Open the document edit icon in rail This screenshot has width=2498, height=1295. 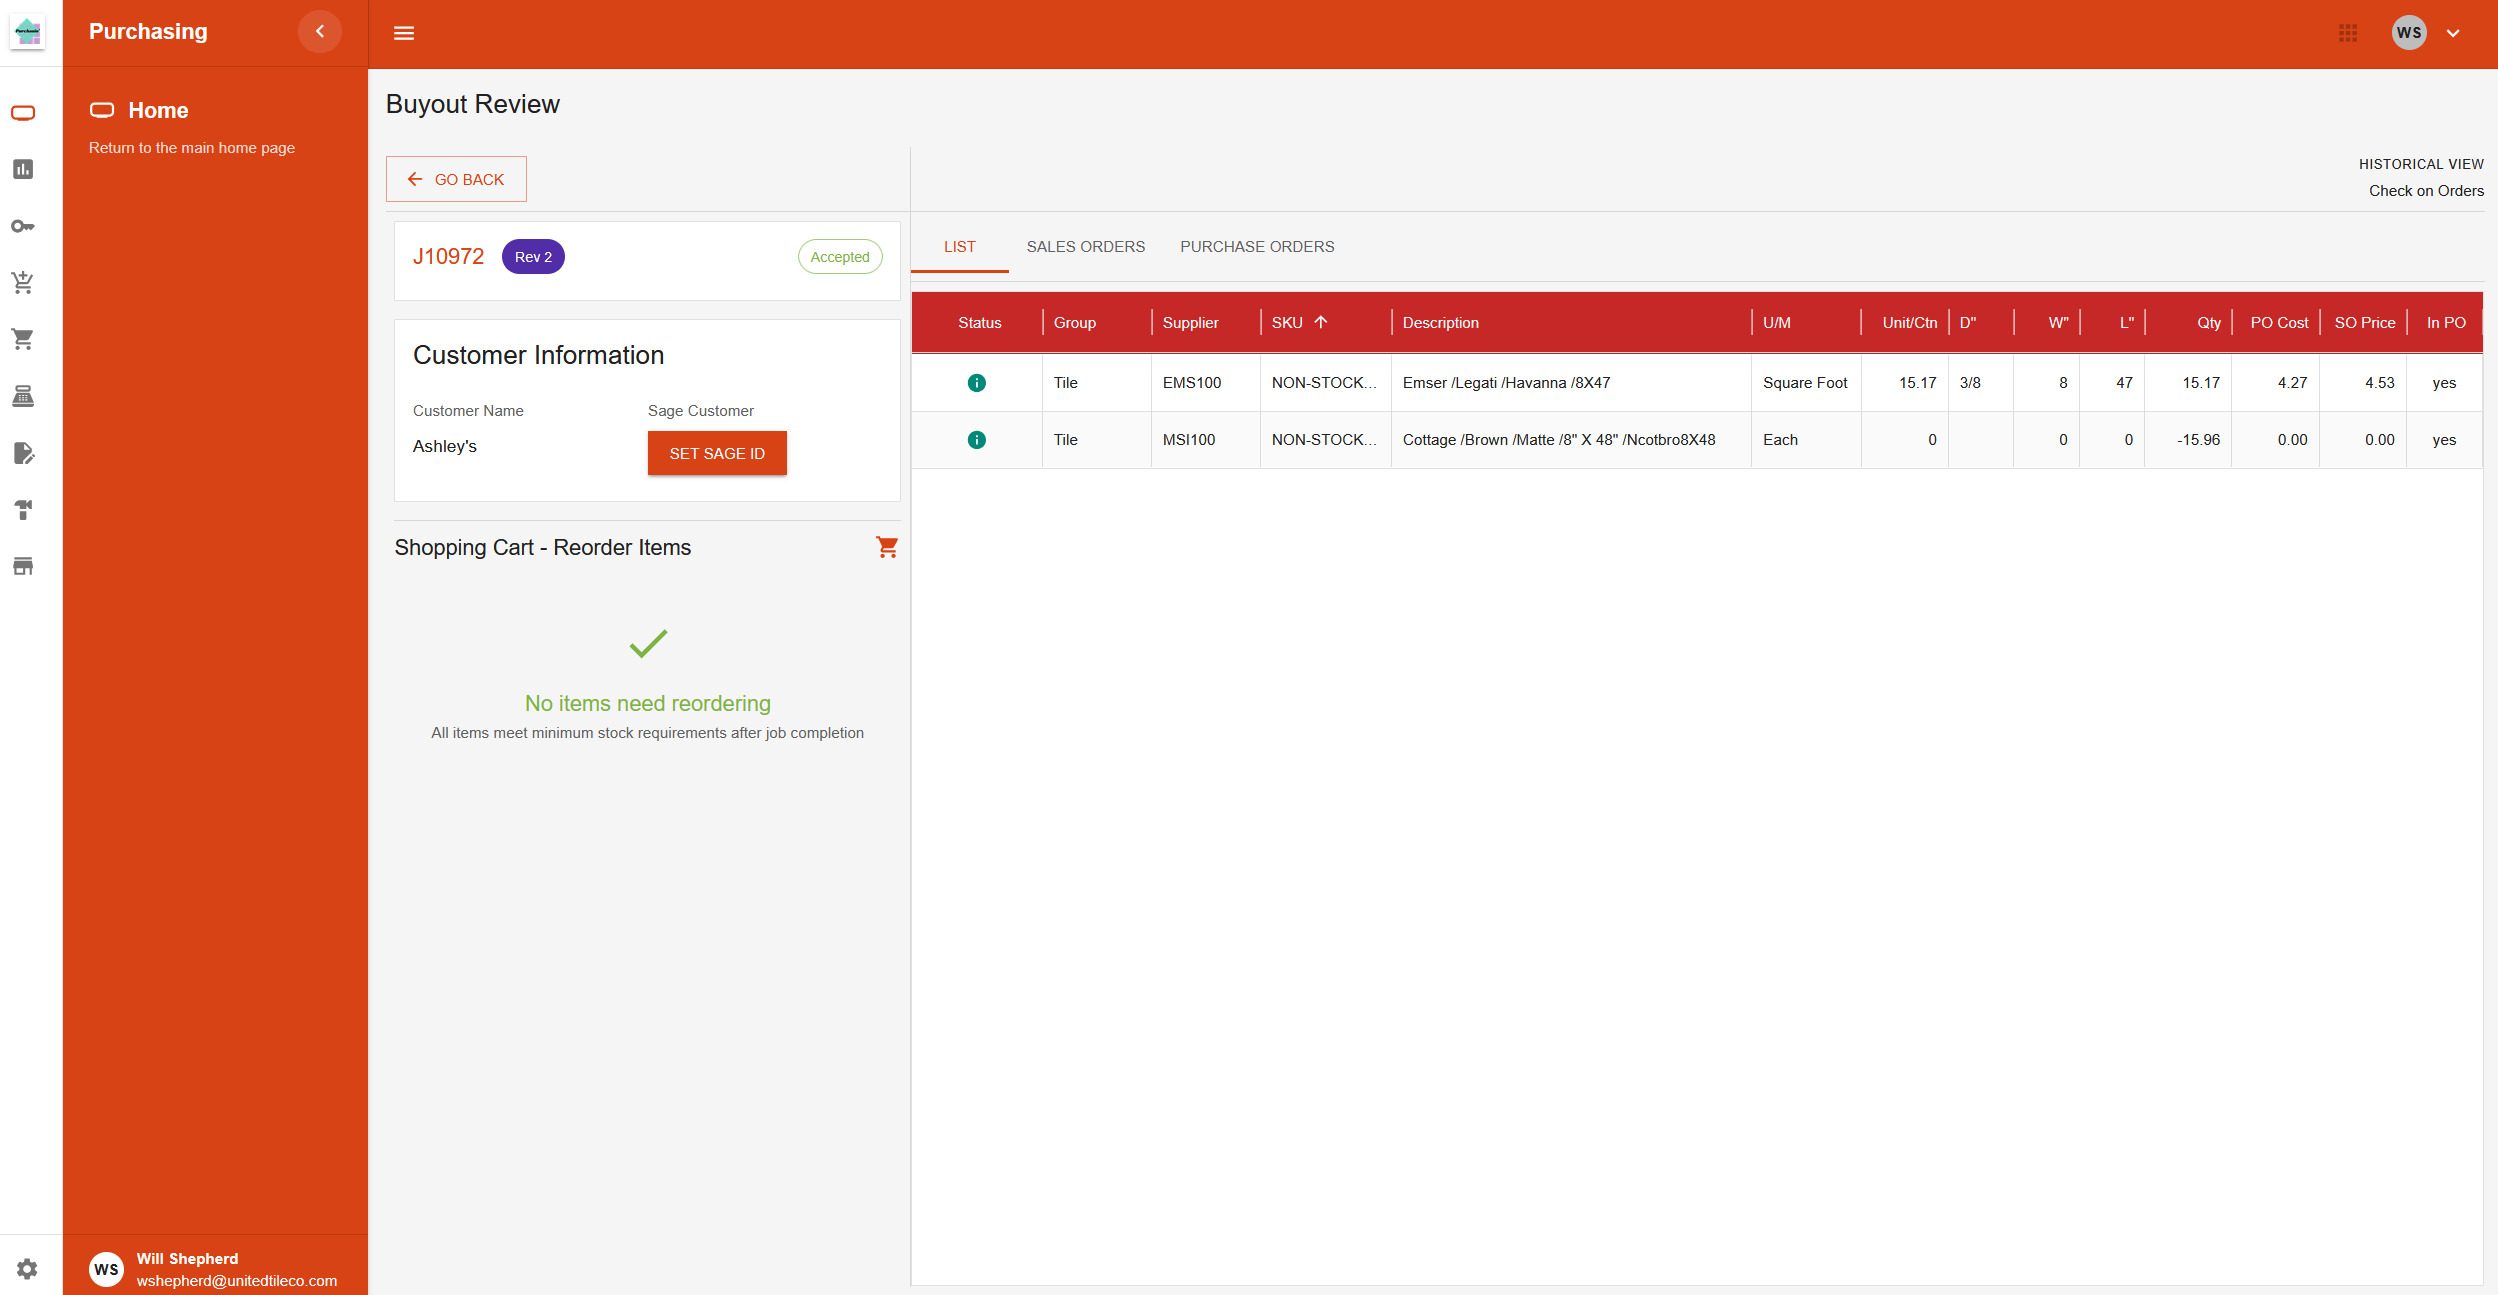pos(23,453)
